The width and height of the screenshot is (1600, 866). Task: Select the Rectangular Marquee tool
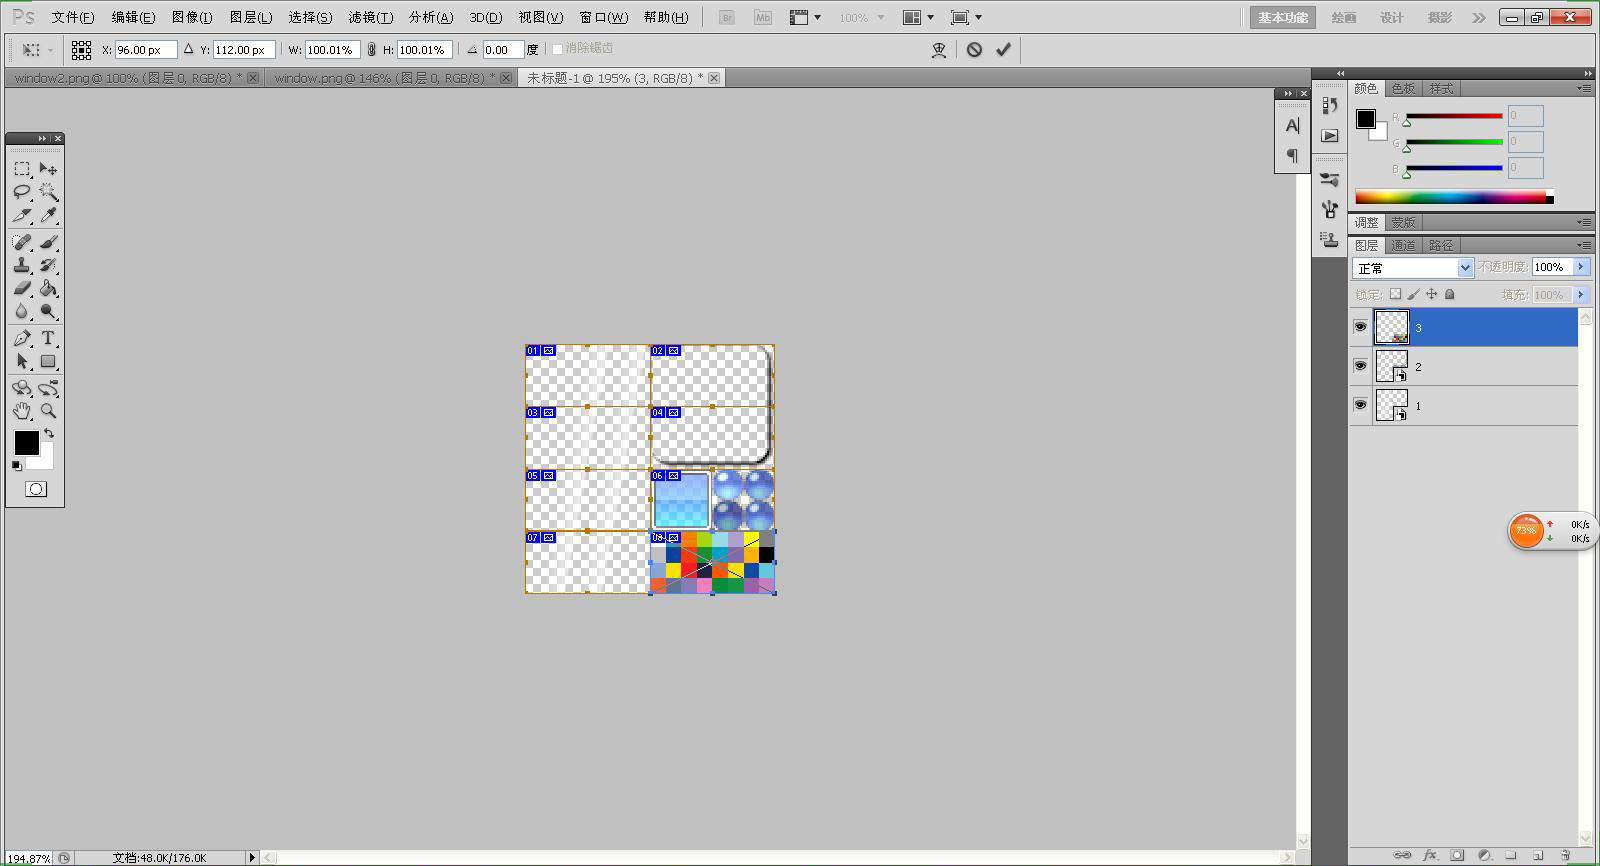[22, 169]
